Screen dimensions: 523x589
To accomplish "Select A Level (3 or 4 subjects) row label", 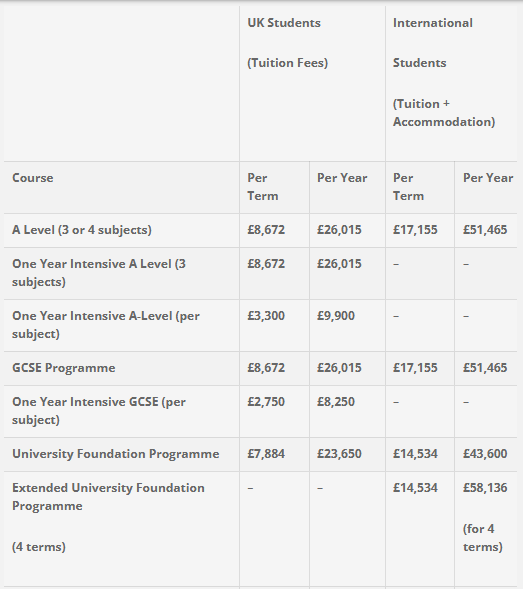I will click(82, 230).
